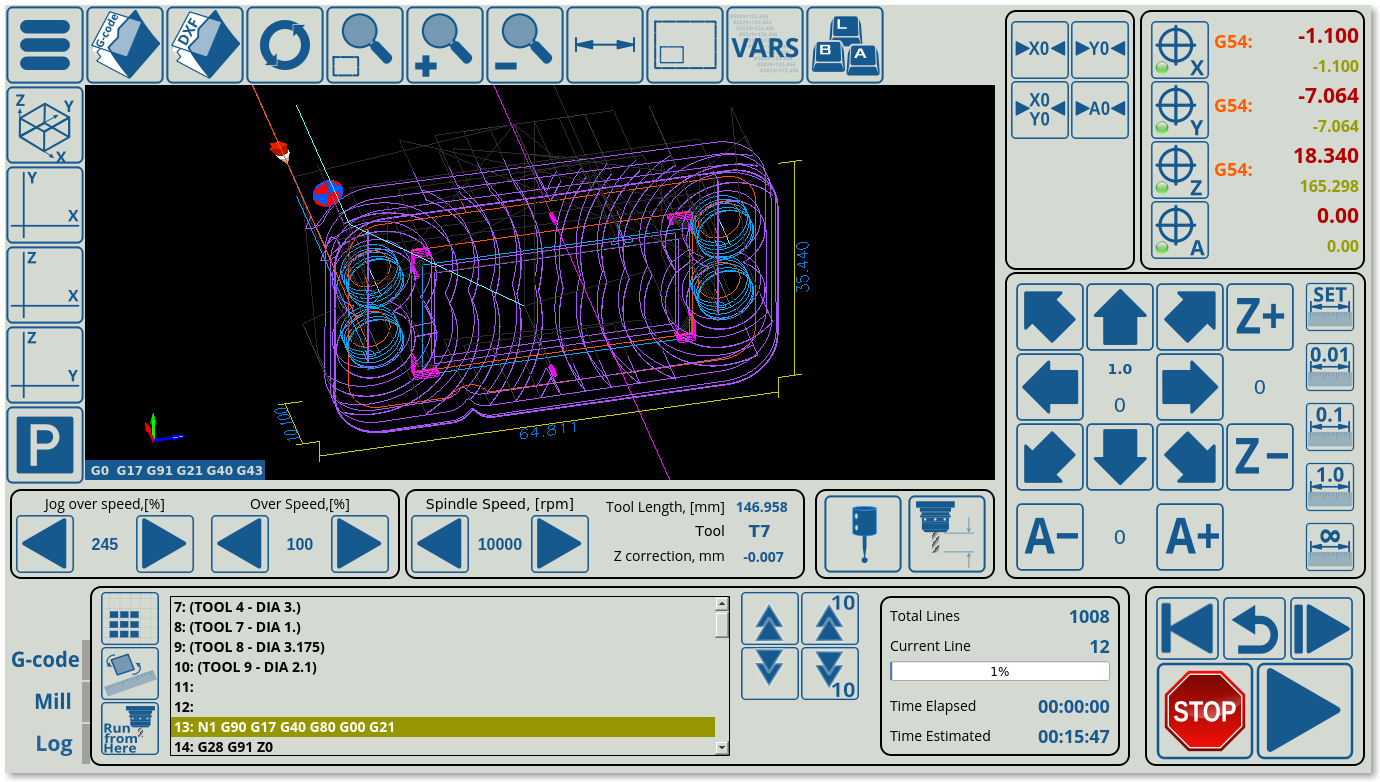Select G-code line 14: G28 G91 Z0
Image resolution: width=1380 pixels, height=782 pixels.
(442, 746)
